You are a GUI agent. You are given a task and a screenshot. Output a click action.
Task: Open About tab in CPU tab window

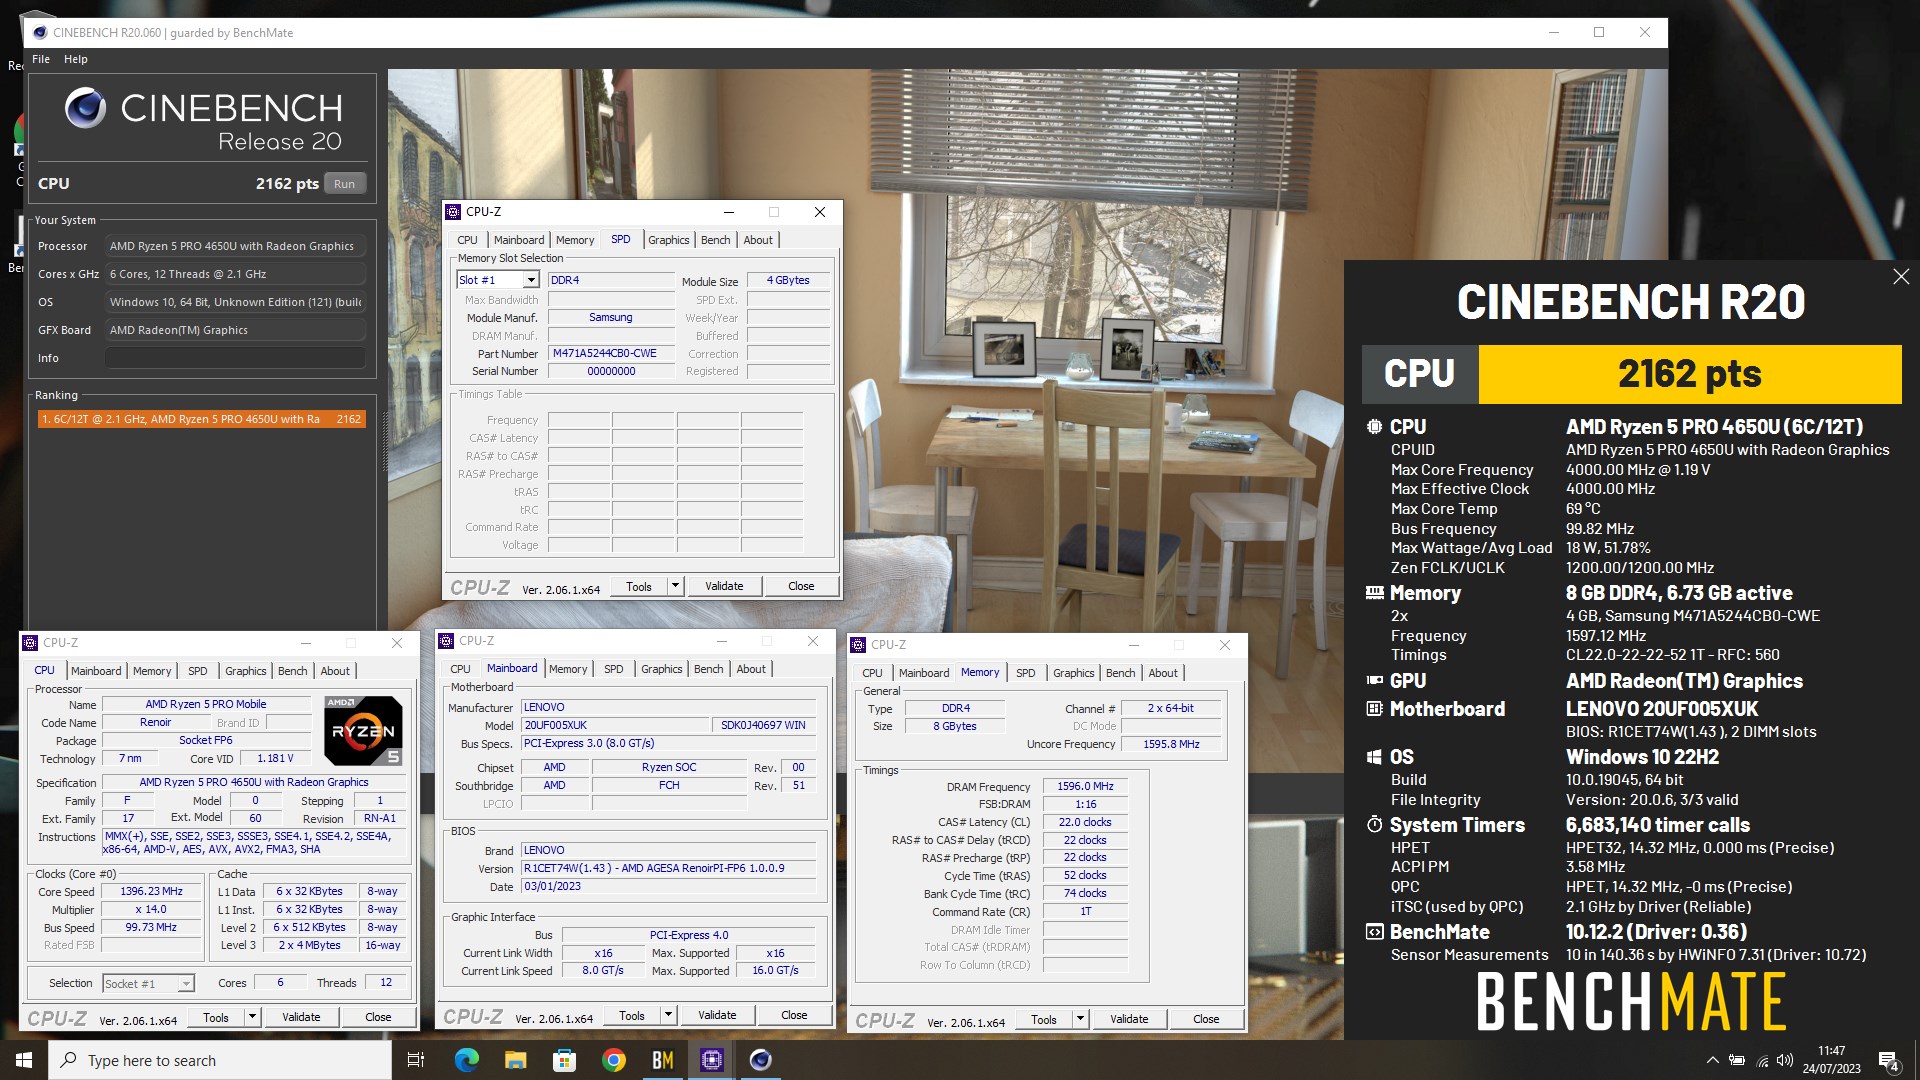click(x=335, y=671)
